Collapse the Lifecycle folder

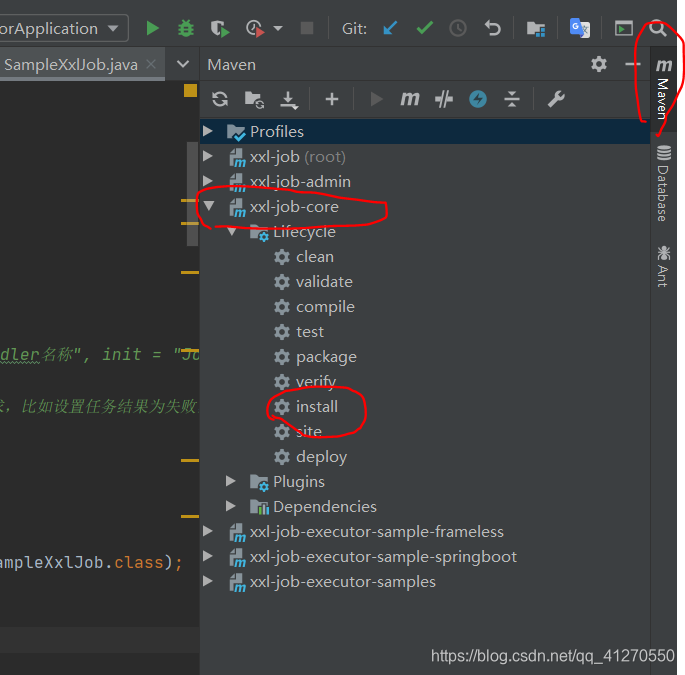tap(232, 231)
